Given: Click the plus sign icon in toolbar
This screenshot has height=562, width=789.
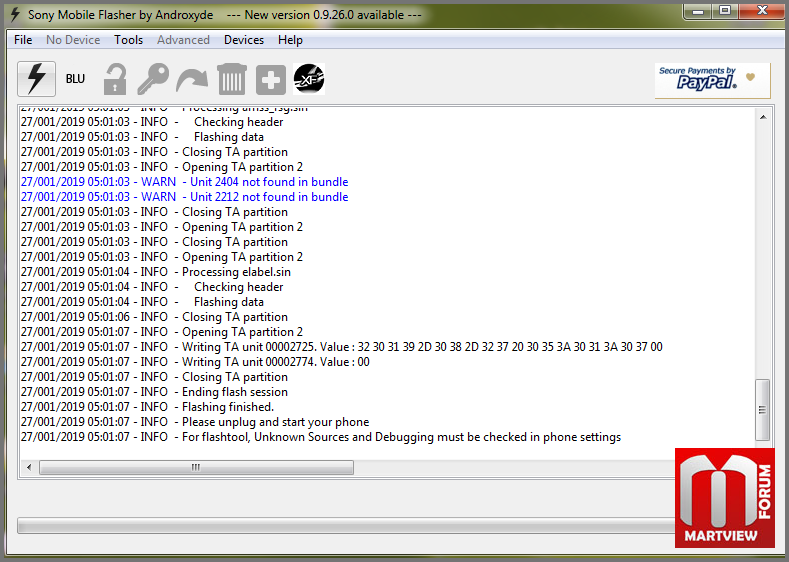Looking at the screenshot, I should [x=271, y=79].
